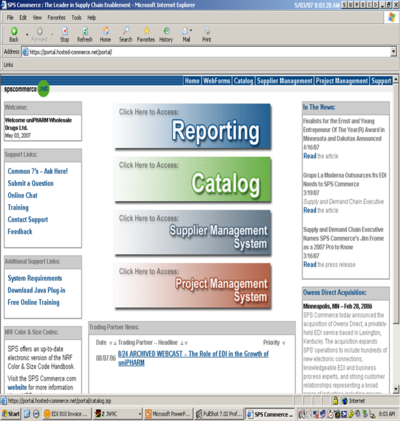The image size is (400, 421).
Task: Open 8/24 Archived Webcast headline link
Action: [193, 358]
